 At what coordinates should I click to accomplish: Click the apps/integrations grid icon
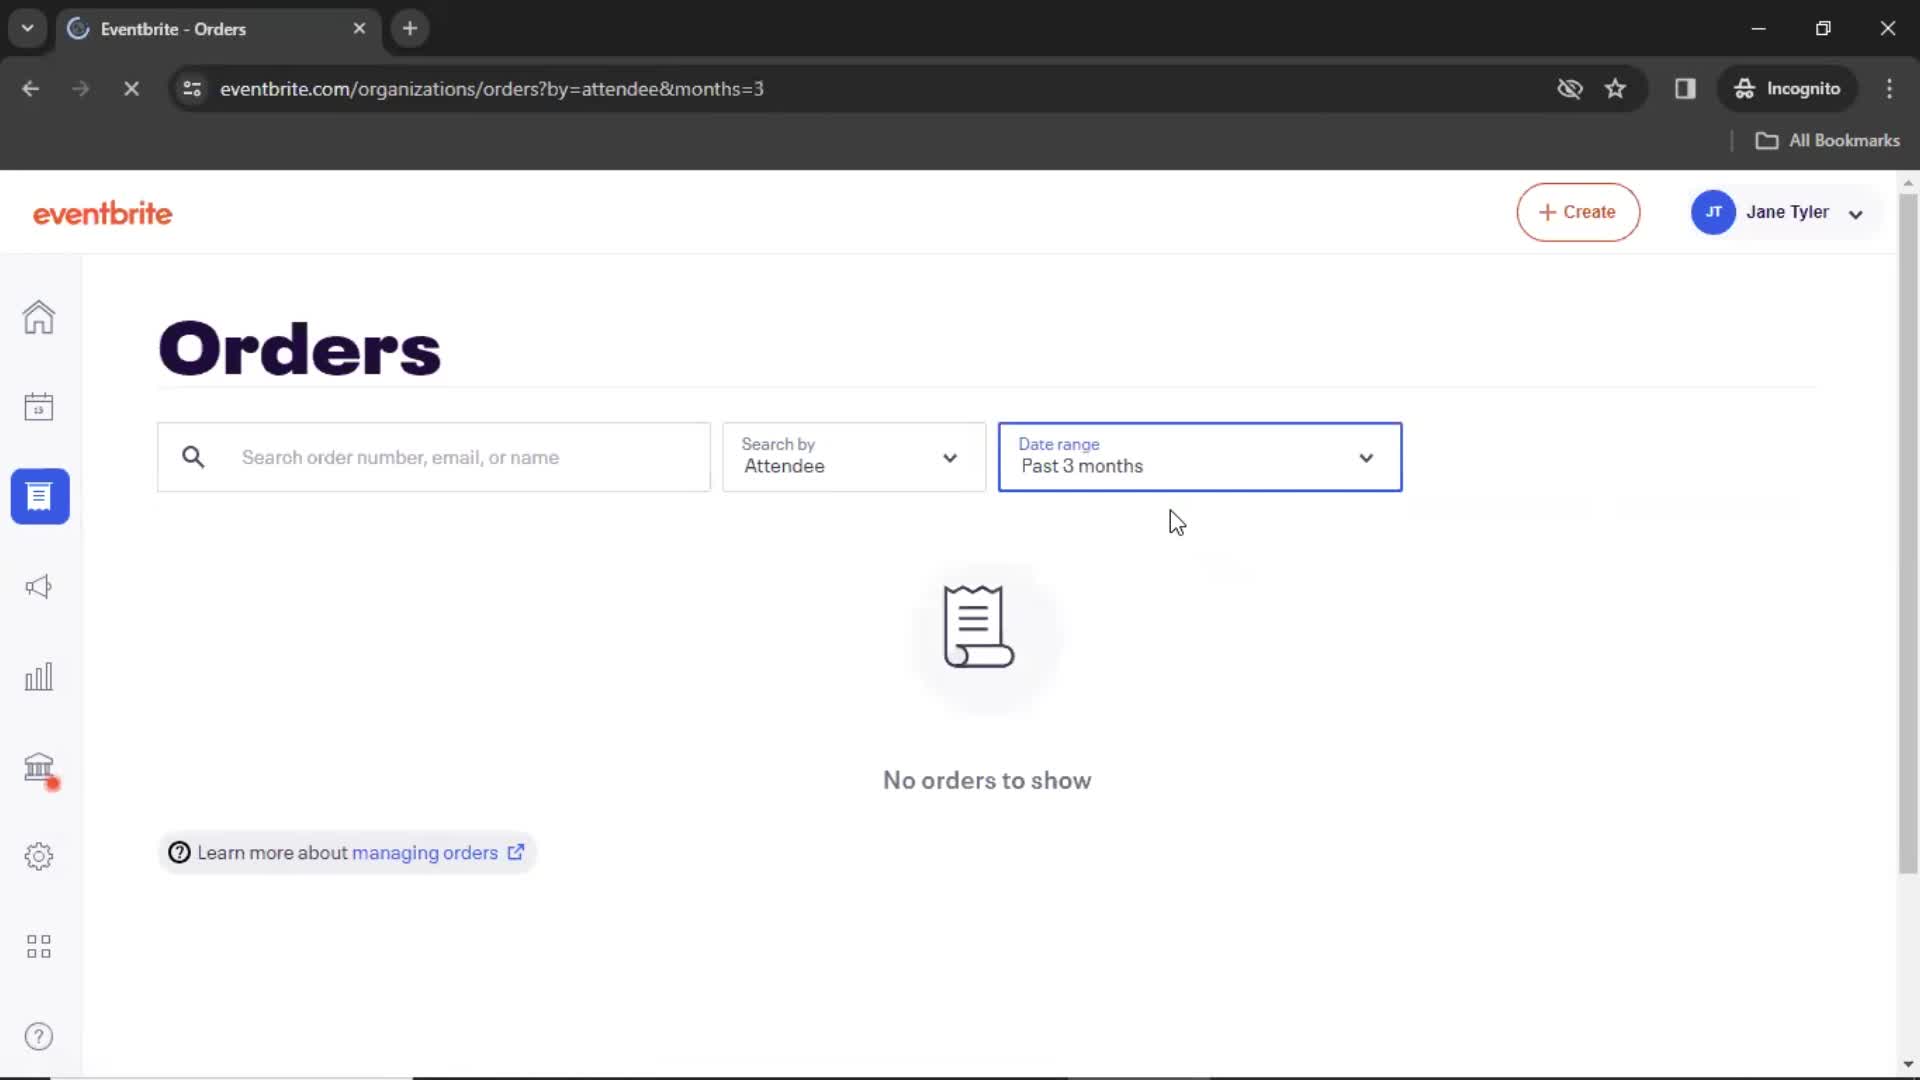[38, 947]
